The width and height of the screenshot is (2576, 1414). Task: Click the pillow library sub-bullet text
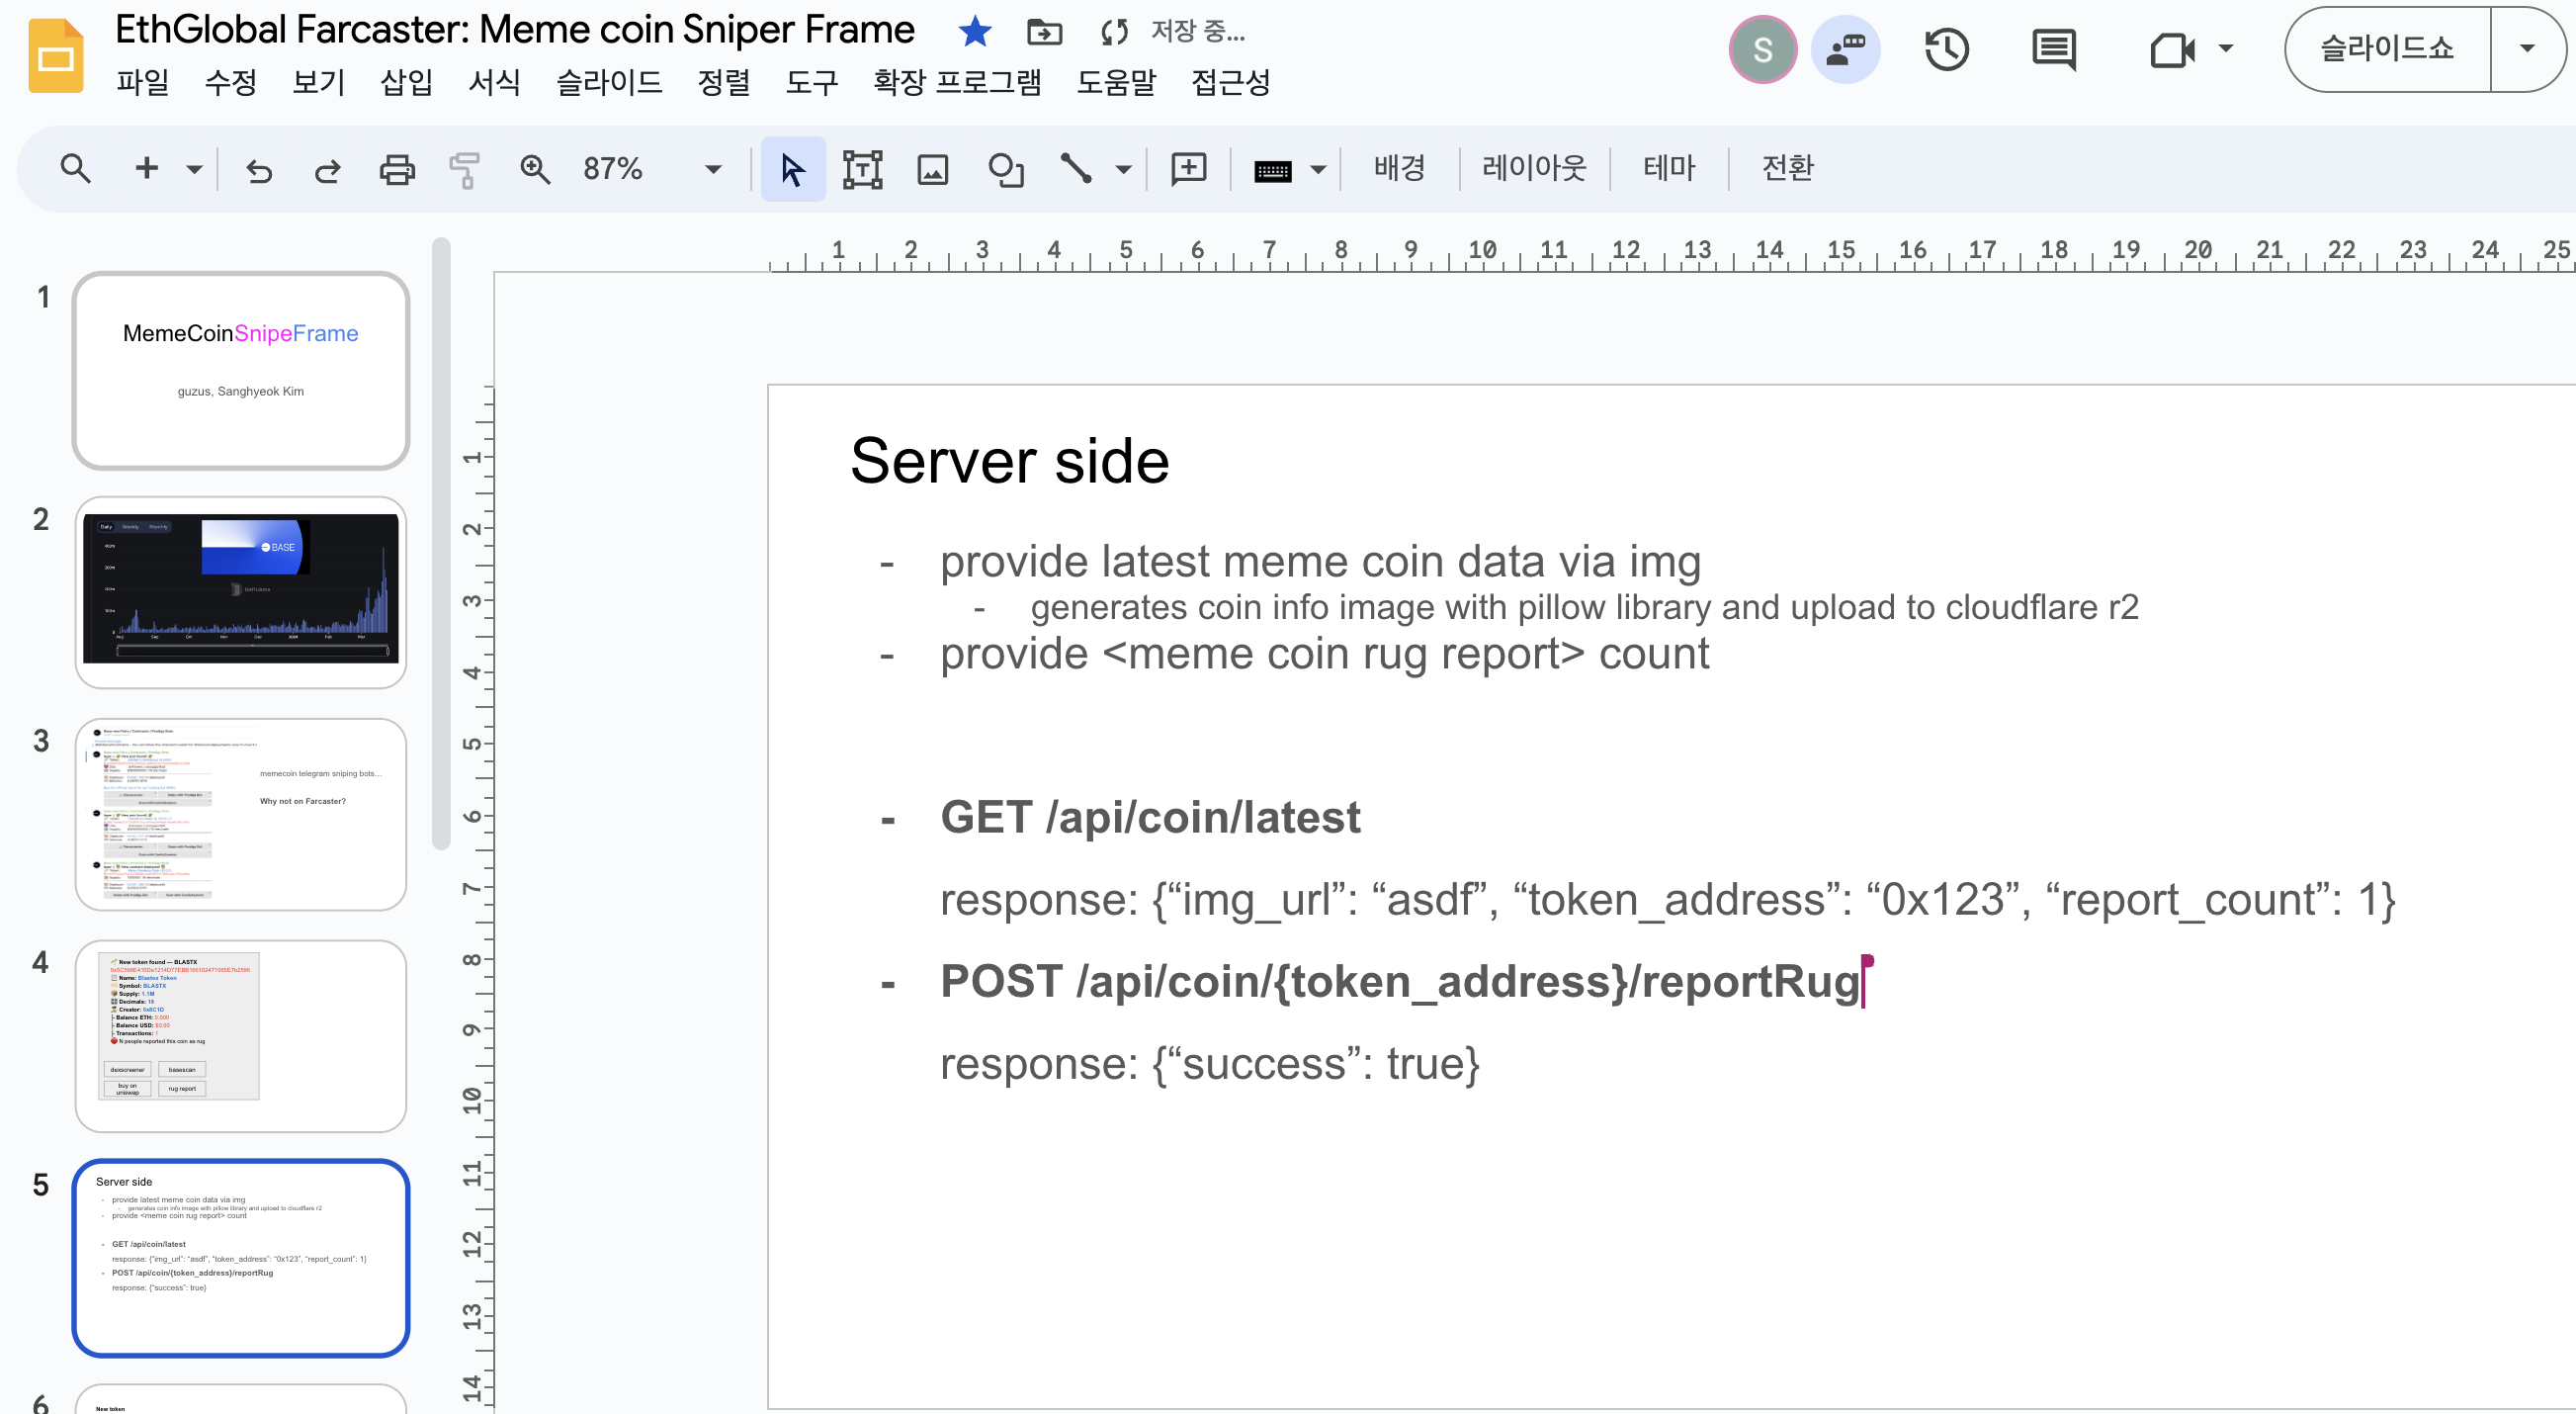(1584, 607)
